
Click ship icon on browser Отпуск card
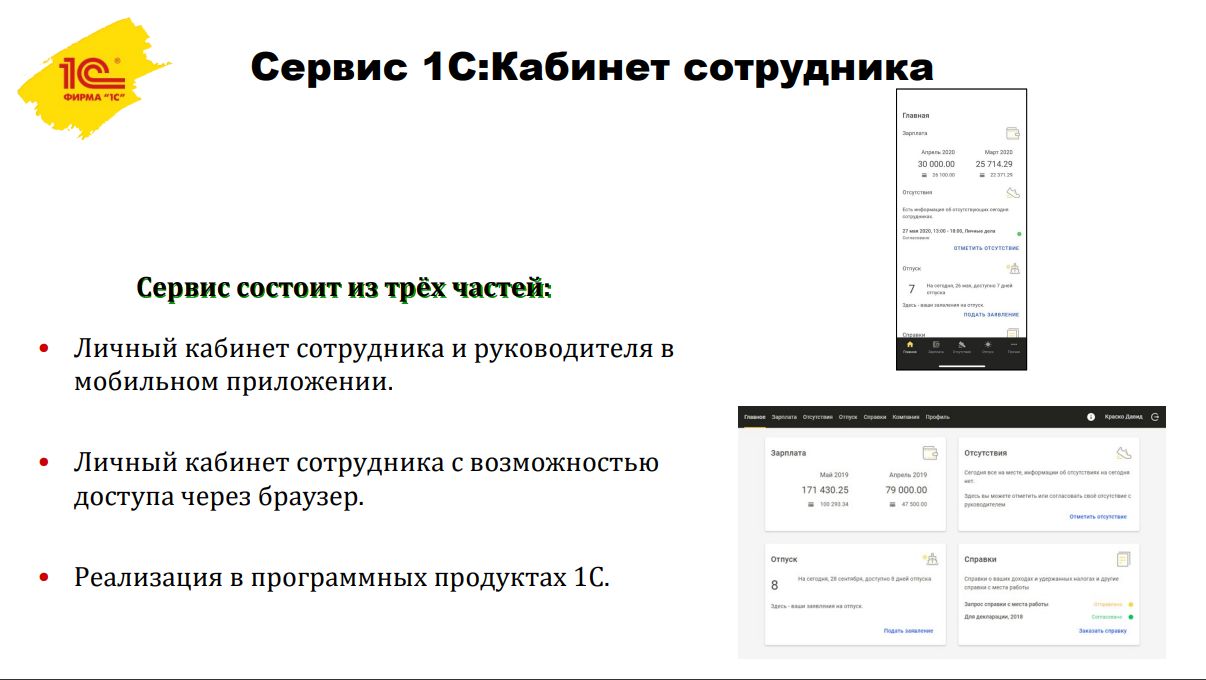[929, 559]
